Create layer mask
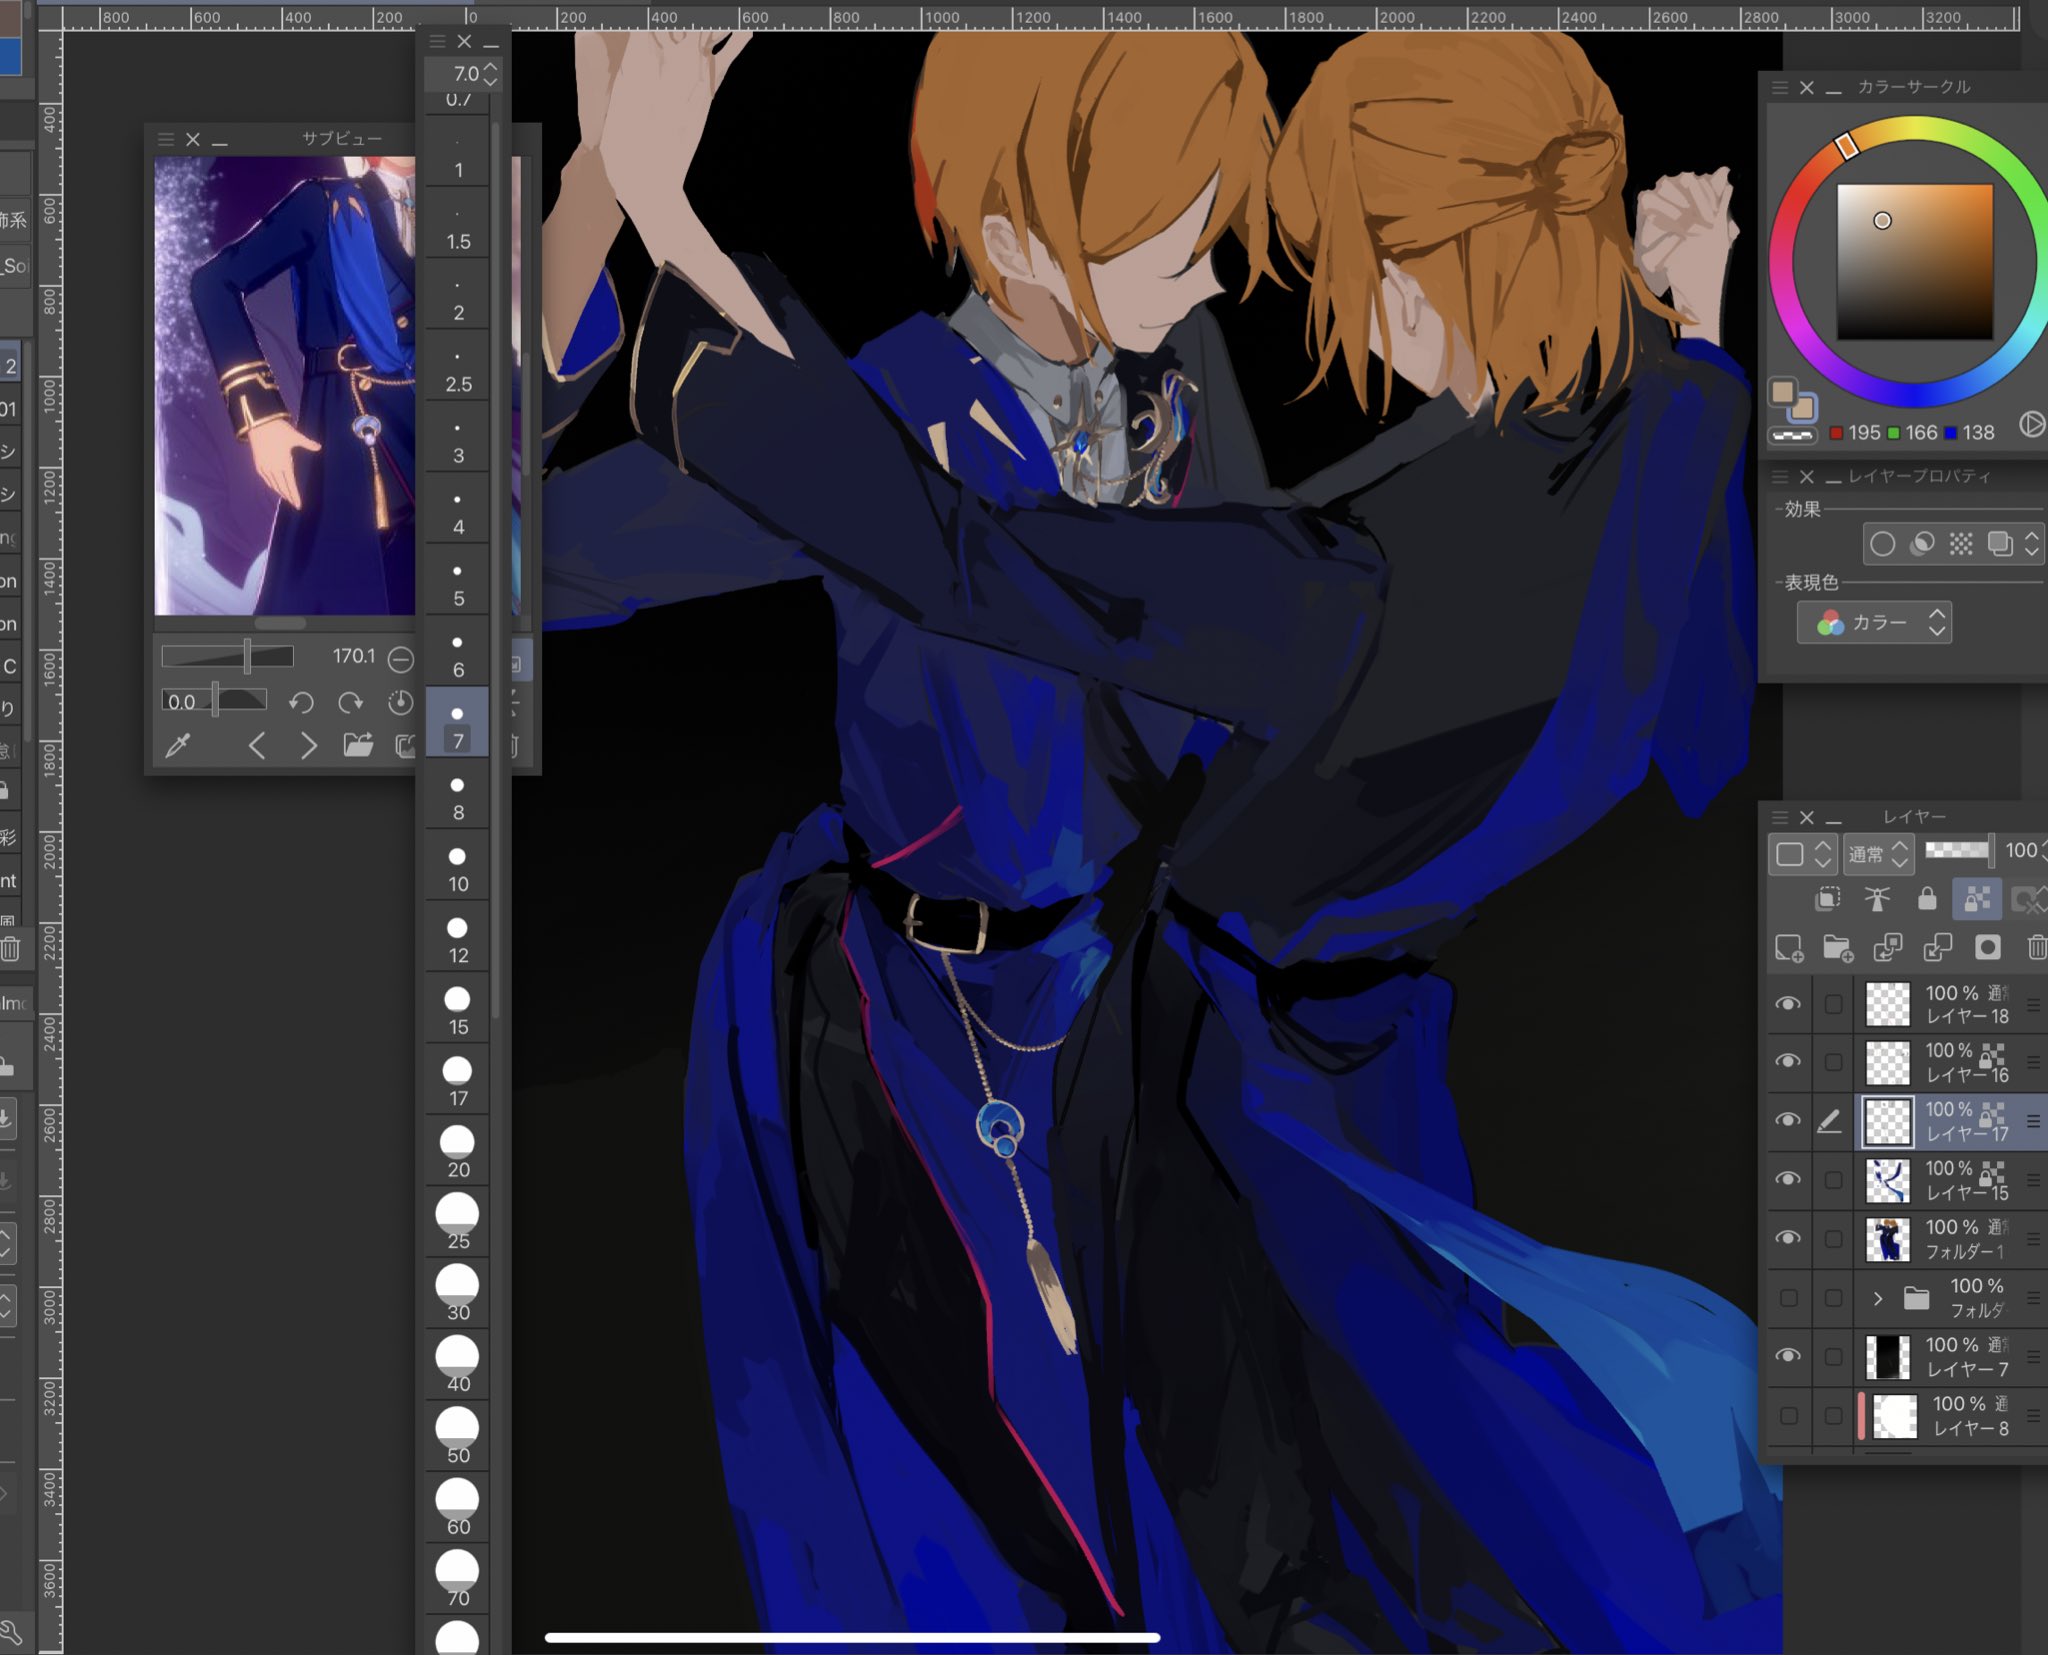 point(1987,948)
